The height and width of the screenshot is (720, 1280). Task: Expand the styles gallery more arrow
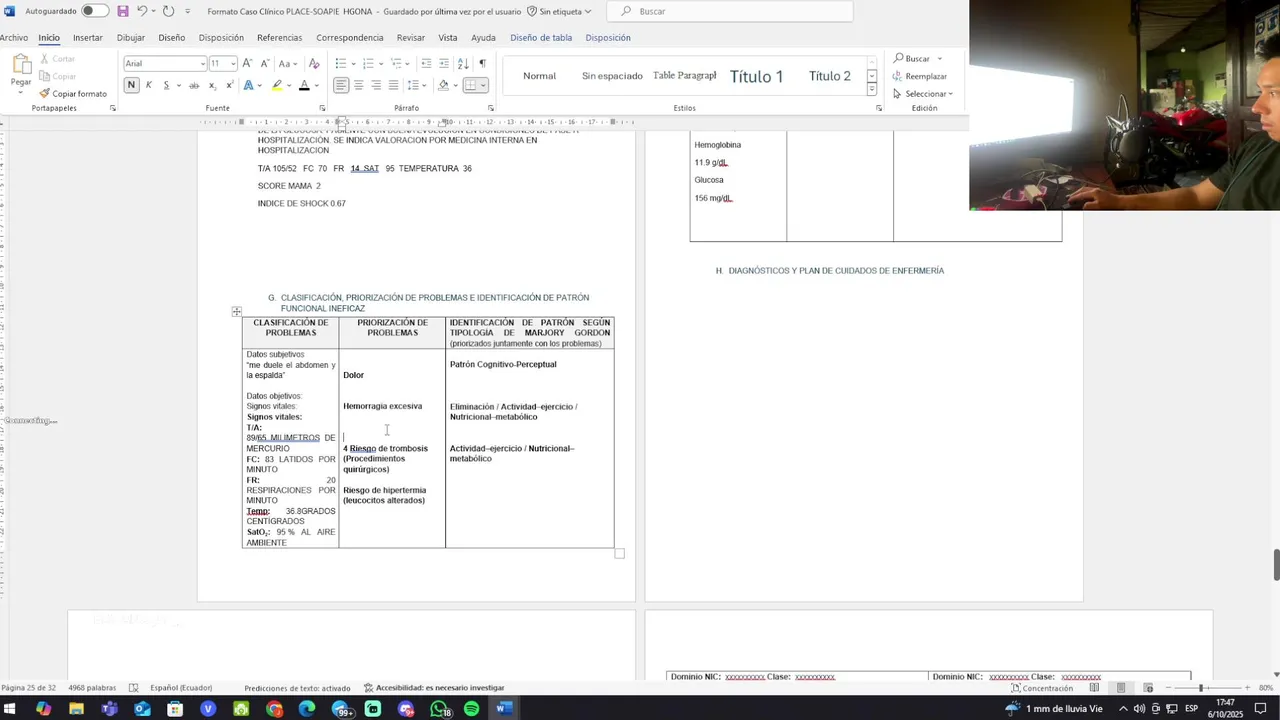tap(872, 89)
